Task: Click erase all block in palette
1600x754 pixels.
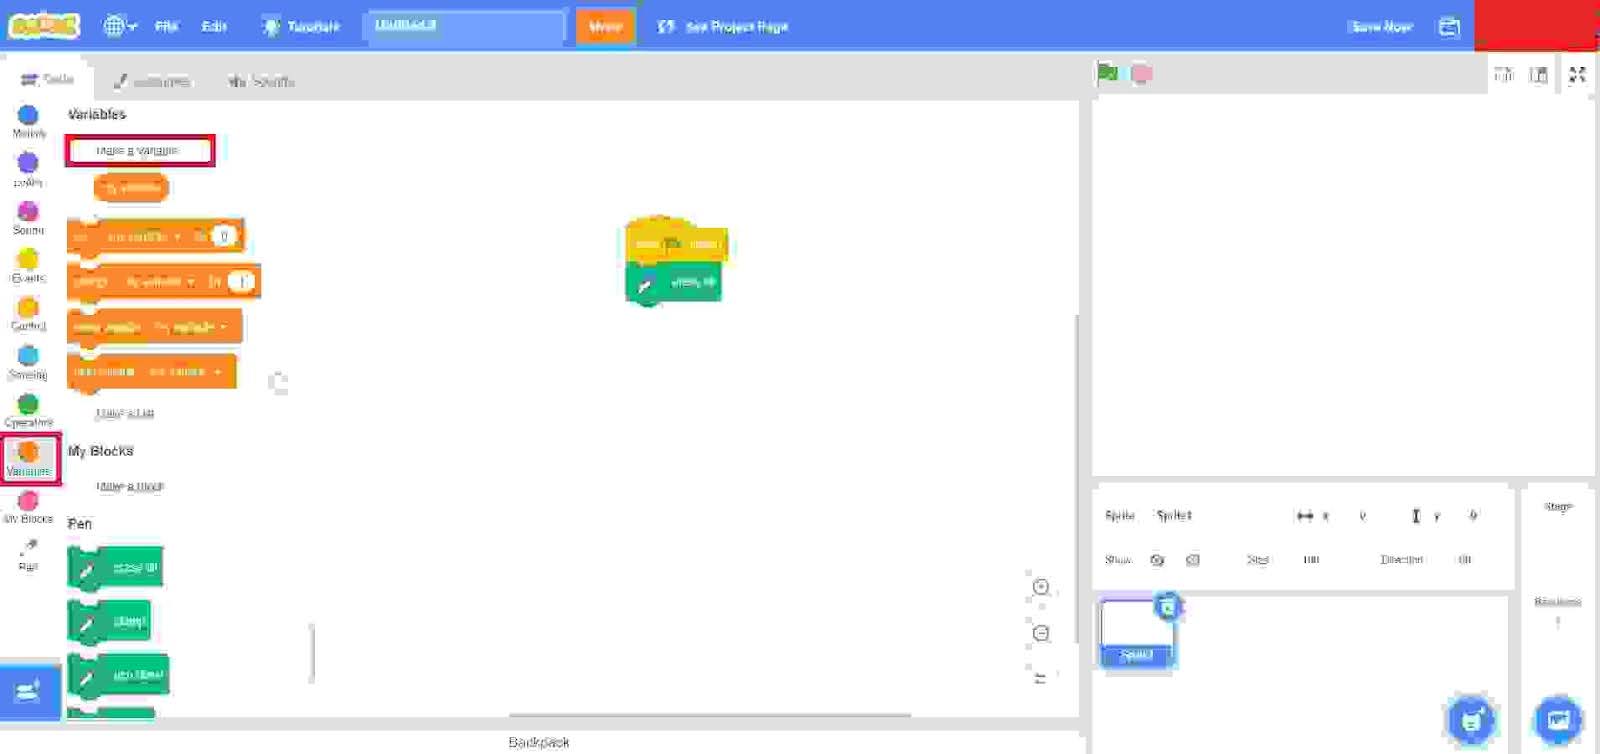Action: [115, 568]
